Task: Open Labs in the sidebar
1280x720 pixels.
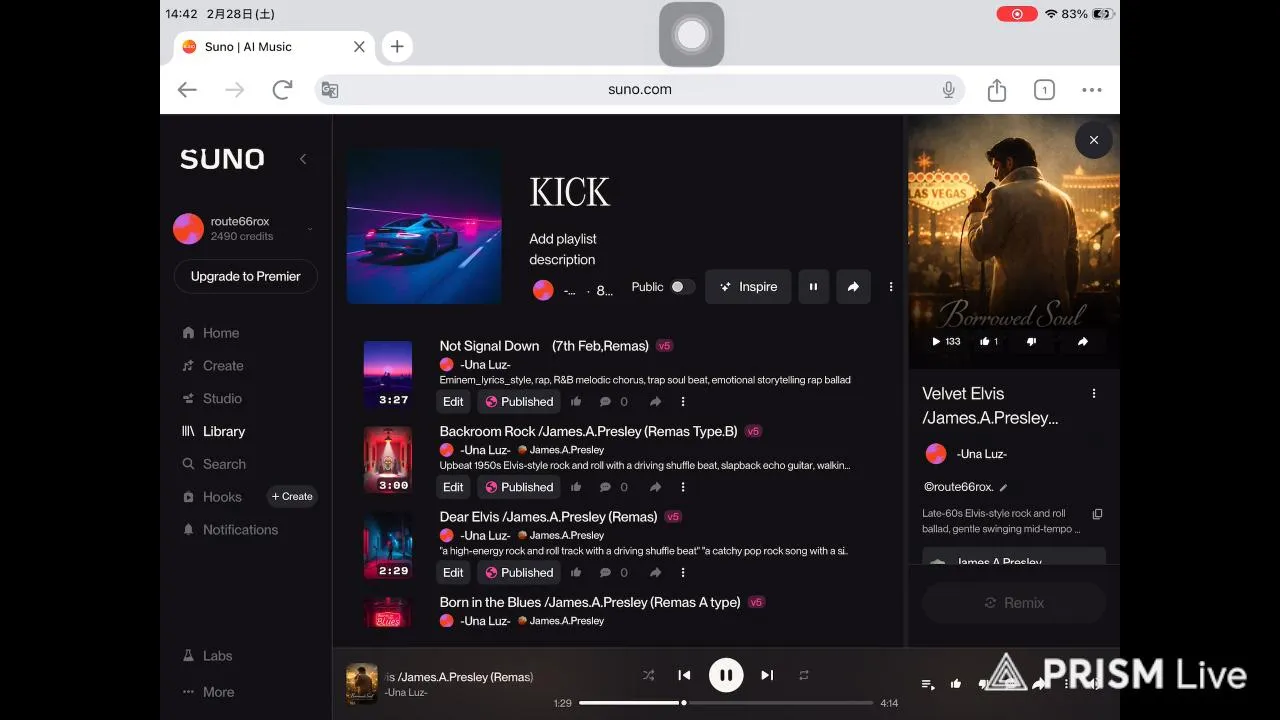Action: [208, 656]
